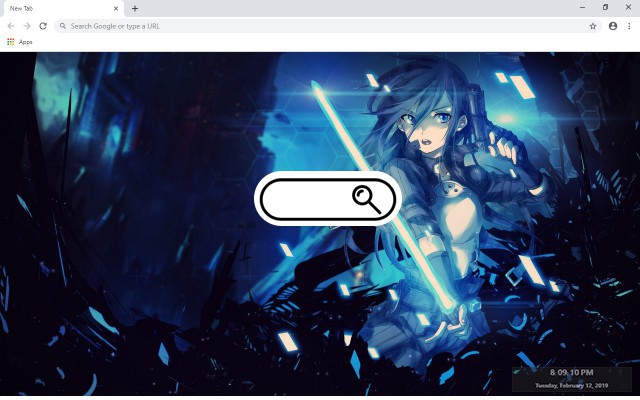This screenshot has width=640, height=400.
Task: Click the magnifying glass in the search box
Action: [366, 199]
